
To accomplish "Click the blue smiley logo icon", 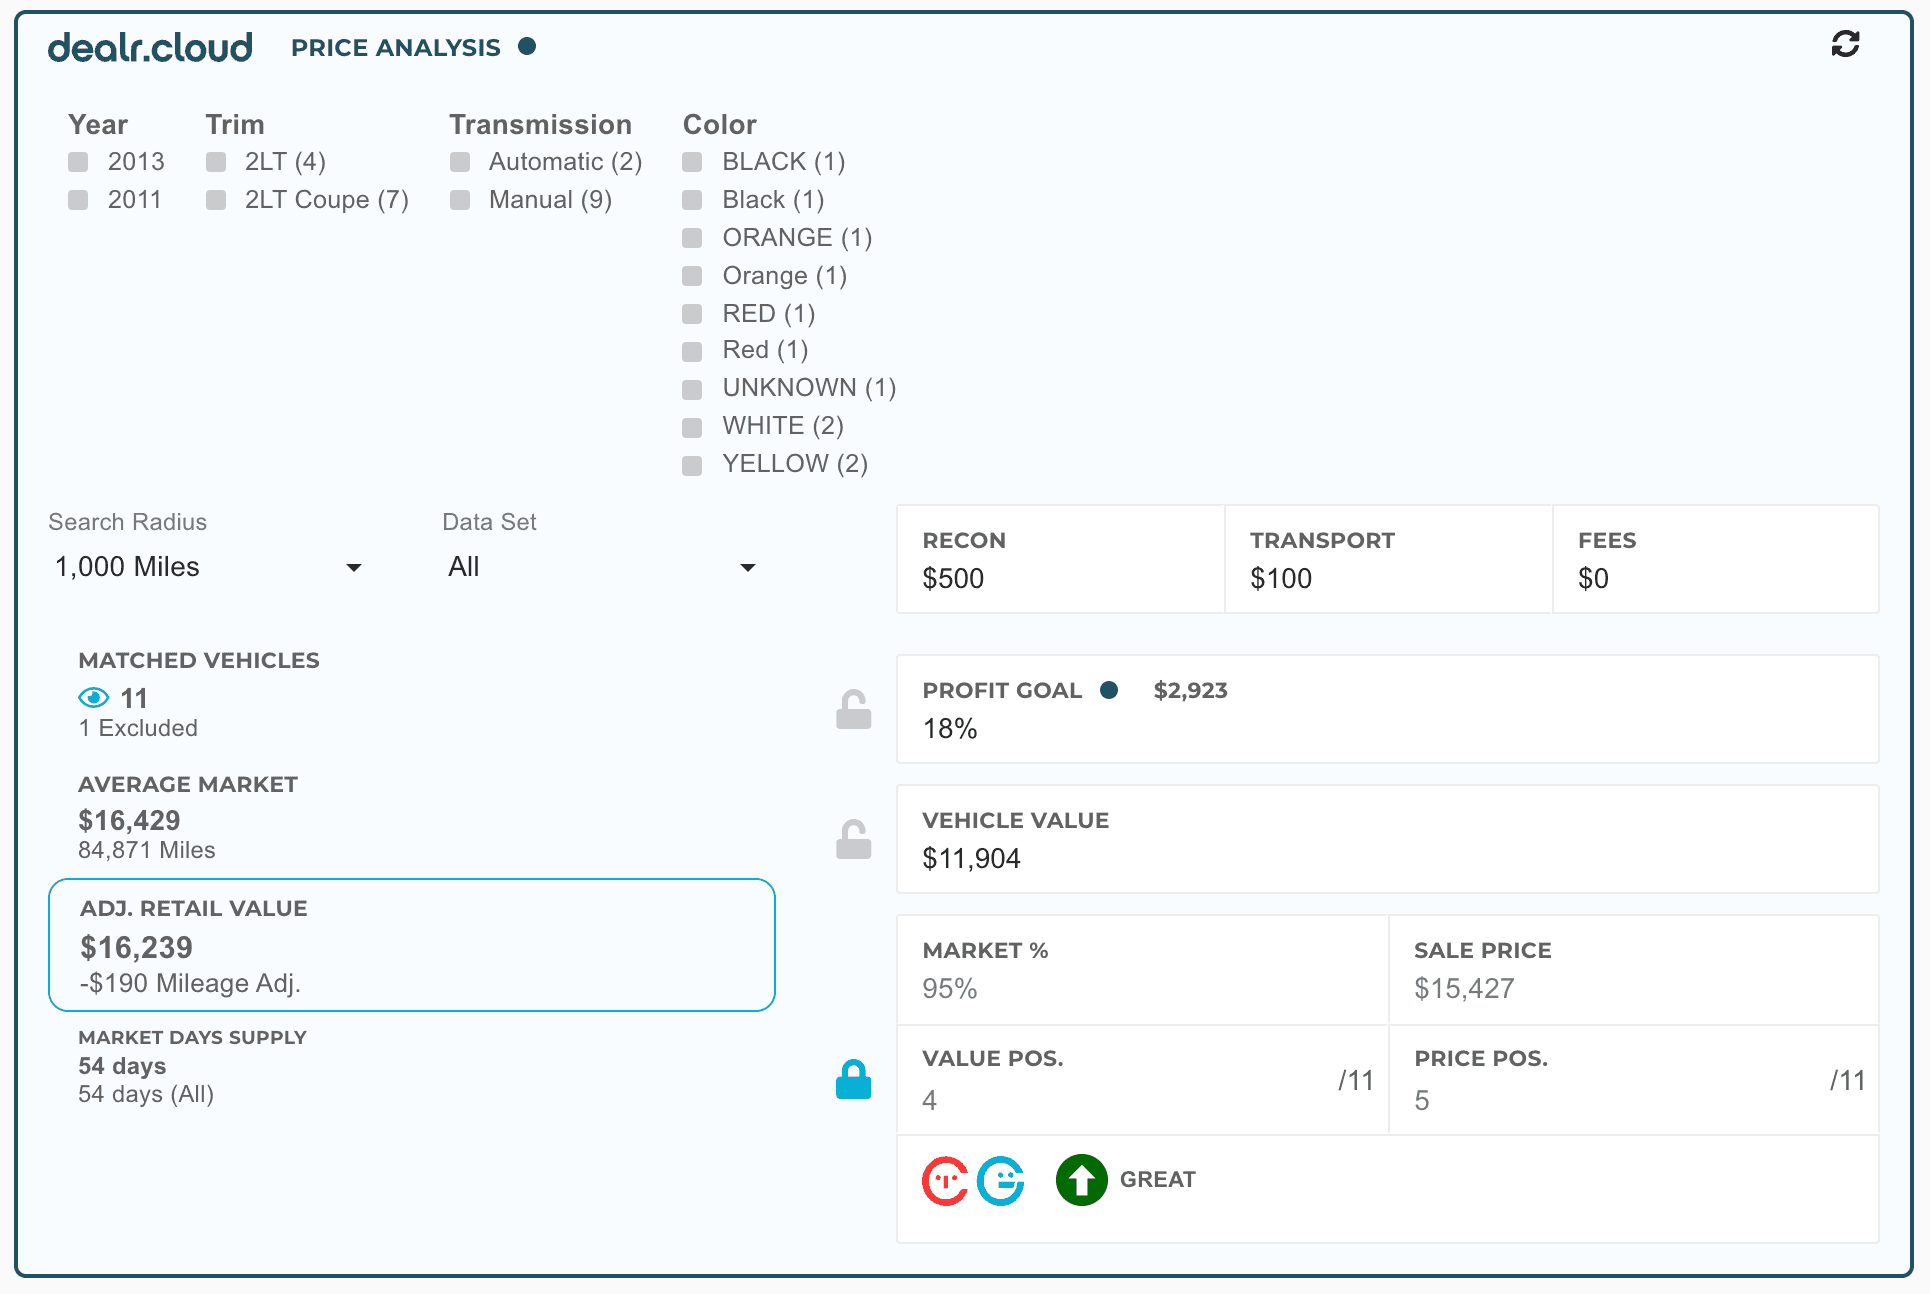I will tap(1001, 1181).
